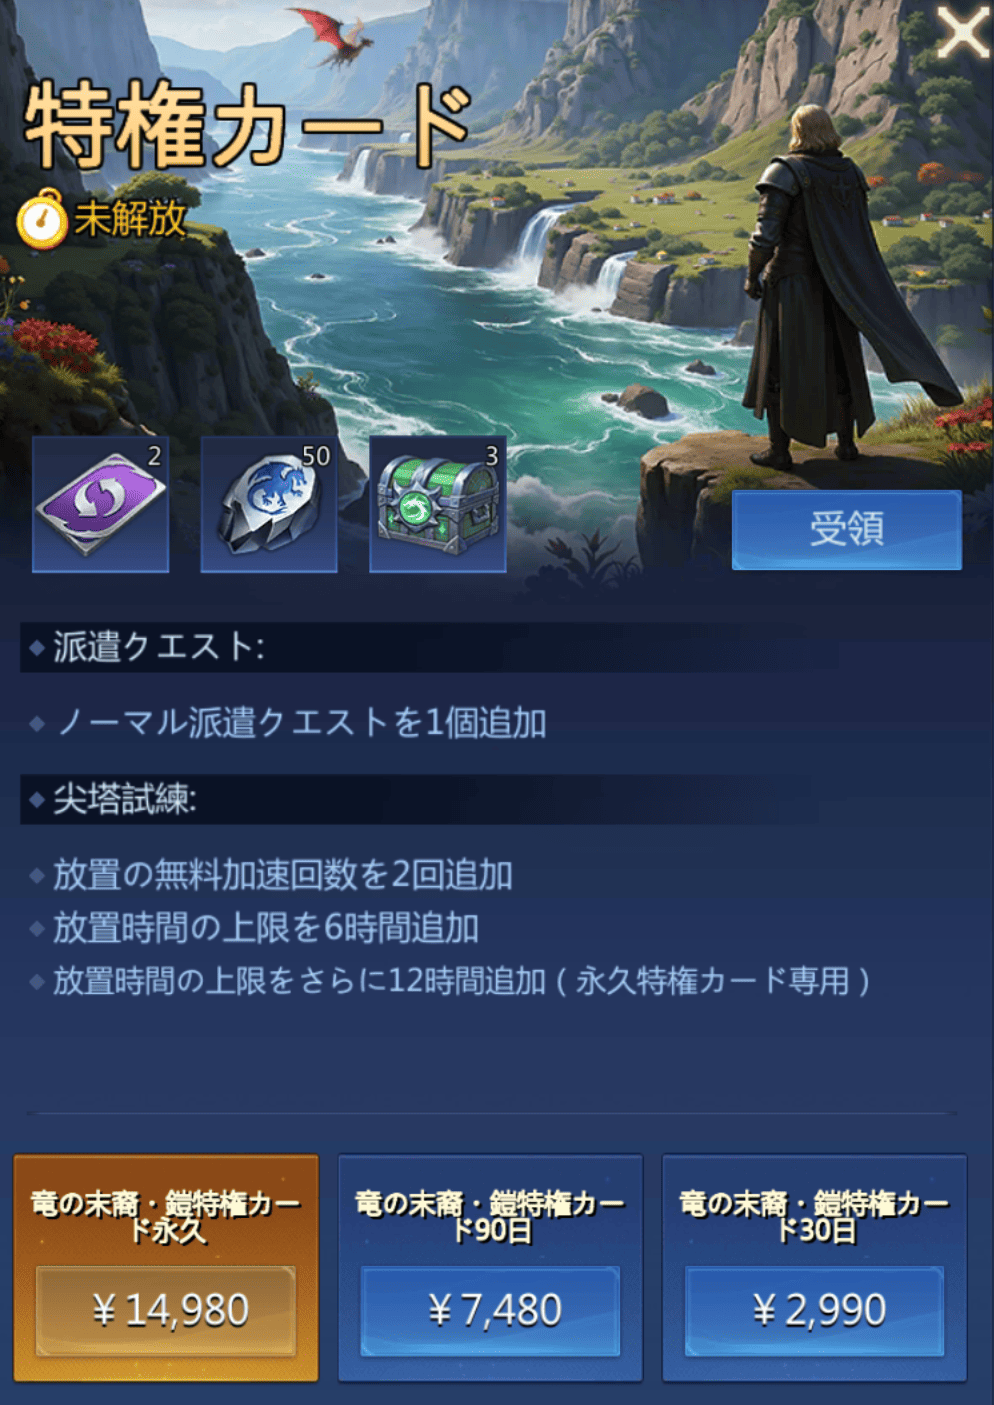Select the ノーマル派遣クエストを1個追加 line
The width and height of the screenshot is (994, 1405).
[x=300, y=722]
